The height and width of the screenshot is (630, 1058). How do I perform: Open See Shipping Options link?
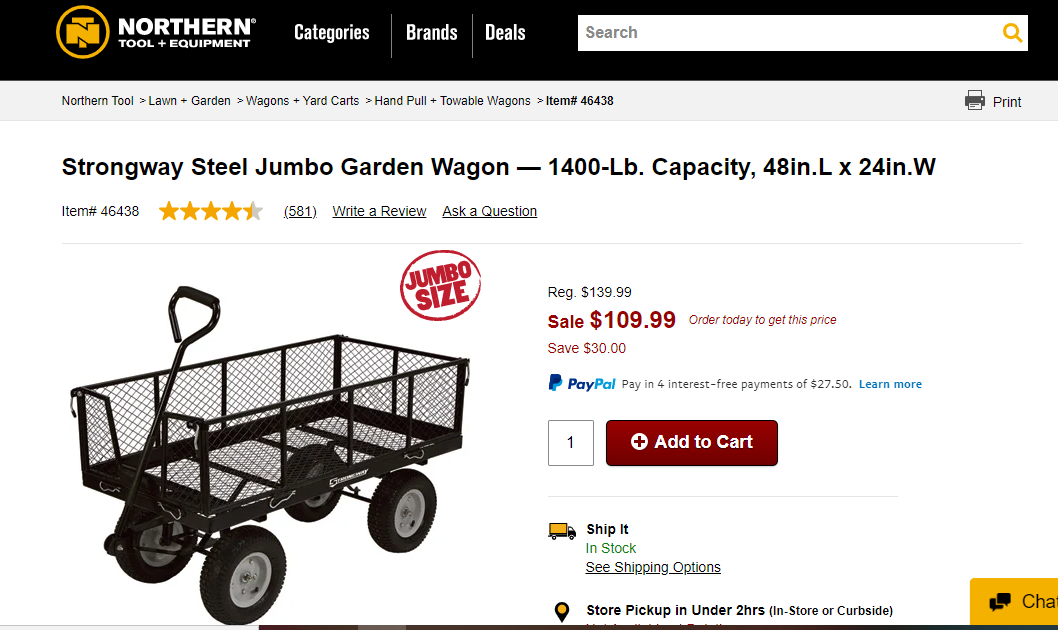(x=652, y=567)
